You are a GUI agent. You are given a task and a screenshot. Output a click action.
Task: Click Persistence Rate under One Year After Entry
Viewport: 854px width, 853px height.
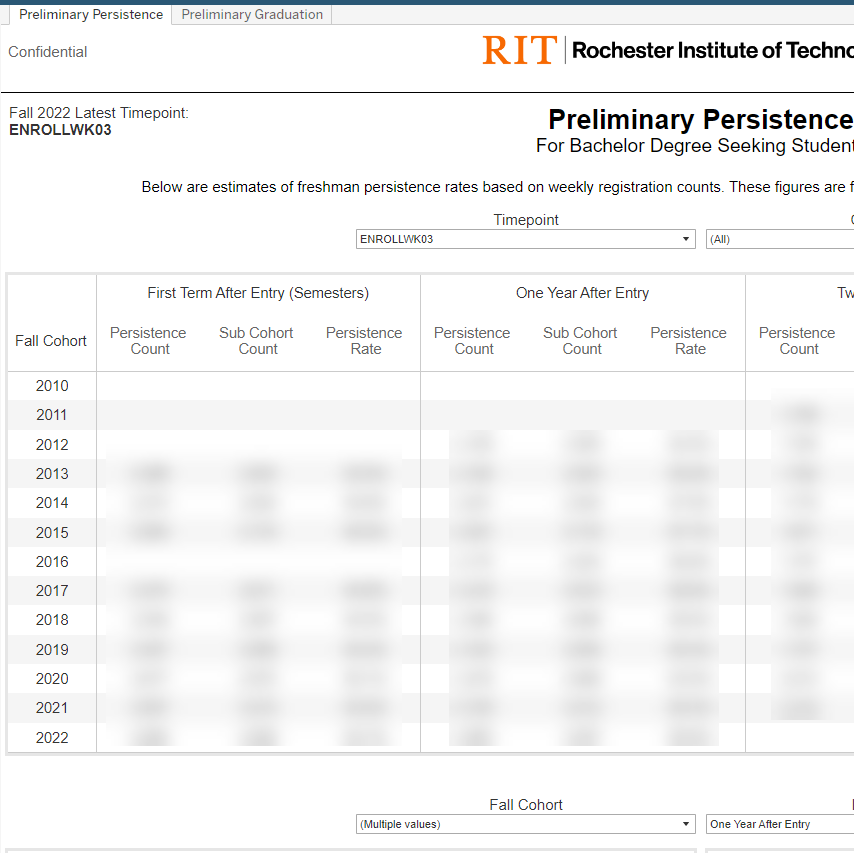tap(688, 341)
